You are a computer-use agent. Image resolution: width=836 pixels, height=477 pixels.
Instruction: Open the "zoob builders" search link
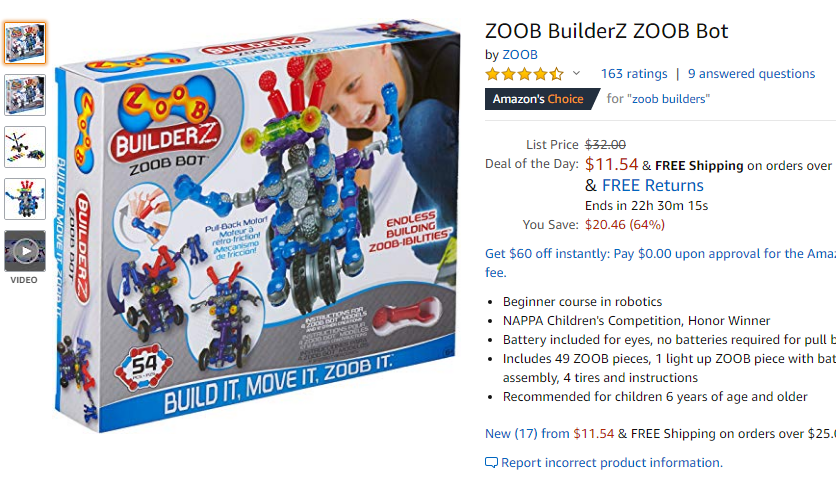[x=671, y=99]
